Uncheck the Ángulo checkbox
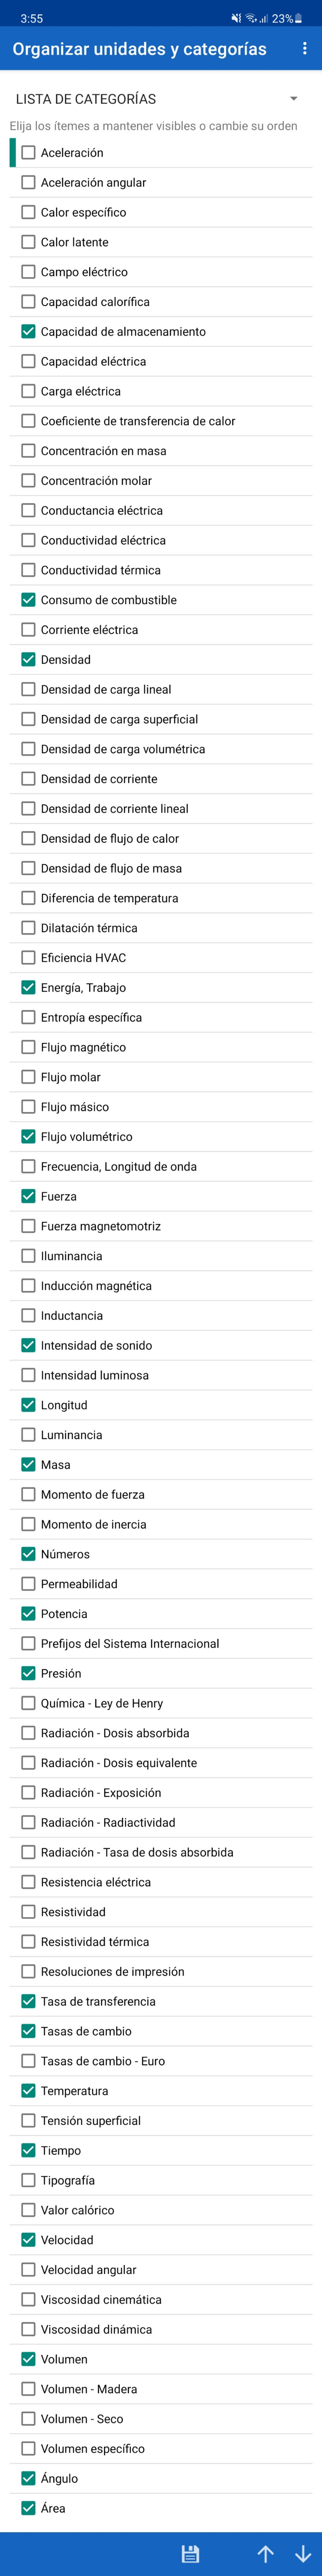 [x=28, y=2478]
